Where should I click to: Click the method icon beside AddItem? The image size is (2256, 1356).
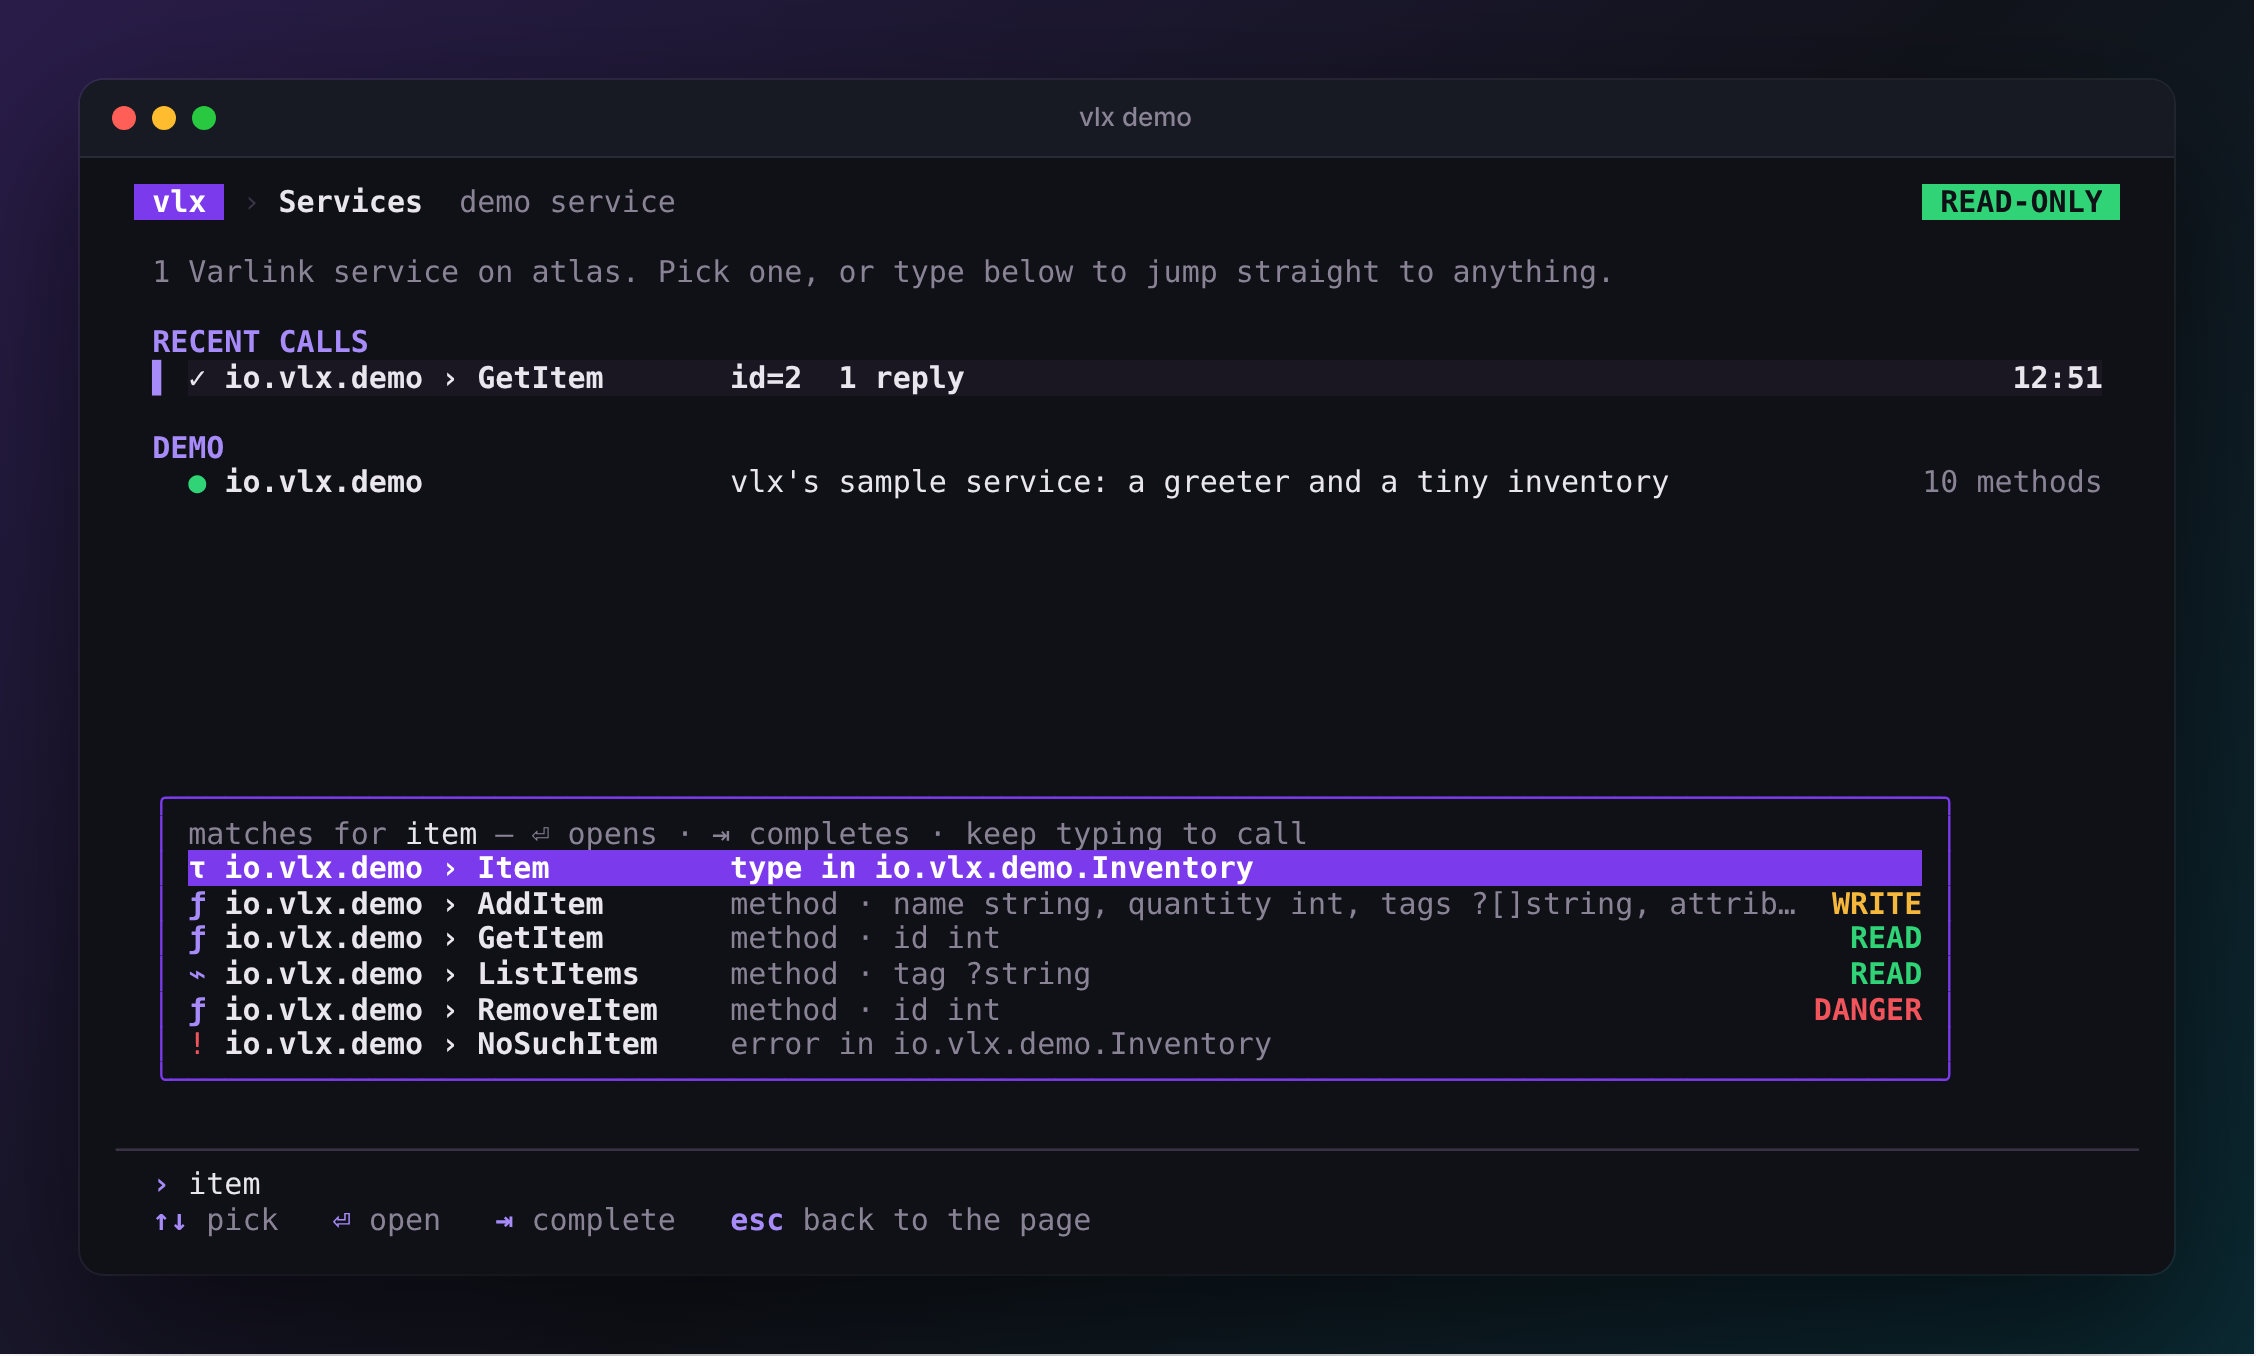click(197, 905)
